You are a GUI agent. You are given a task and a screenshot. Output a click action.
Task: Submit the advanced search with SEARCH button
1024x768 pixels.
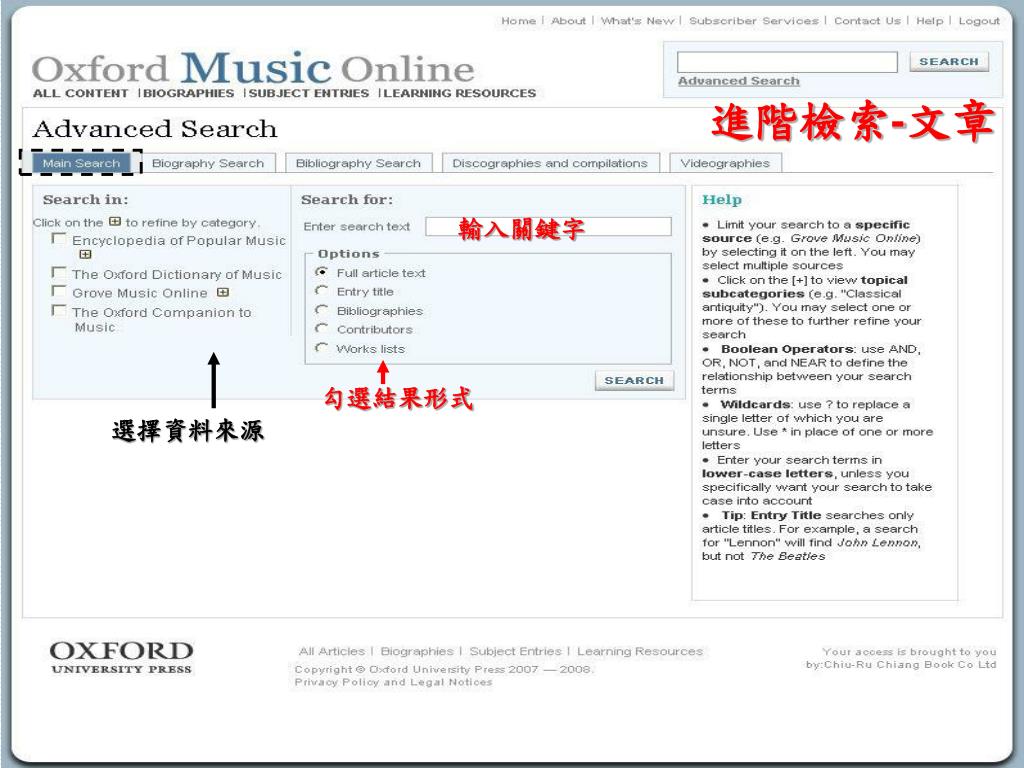[634, 380]
